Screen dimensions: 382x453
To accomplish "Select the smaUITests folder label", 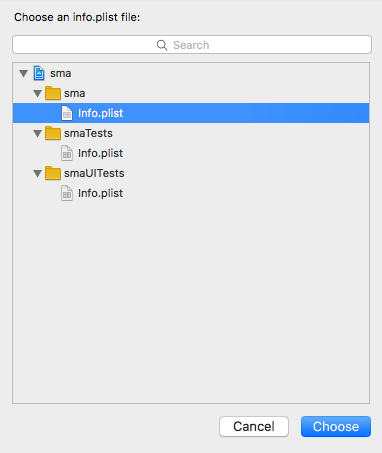I will (94, 173).
